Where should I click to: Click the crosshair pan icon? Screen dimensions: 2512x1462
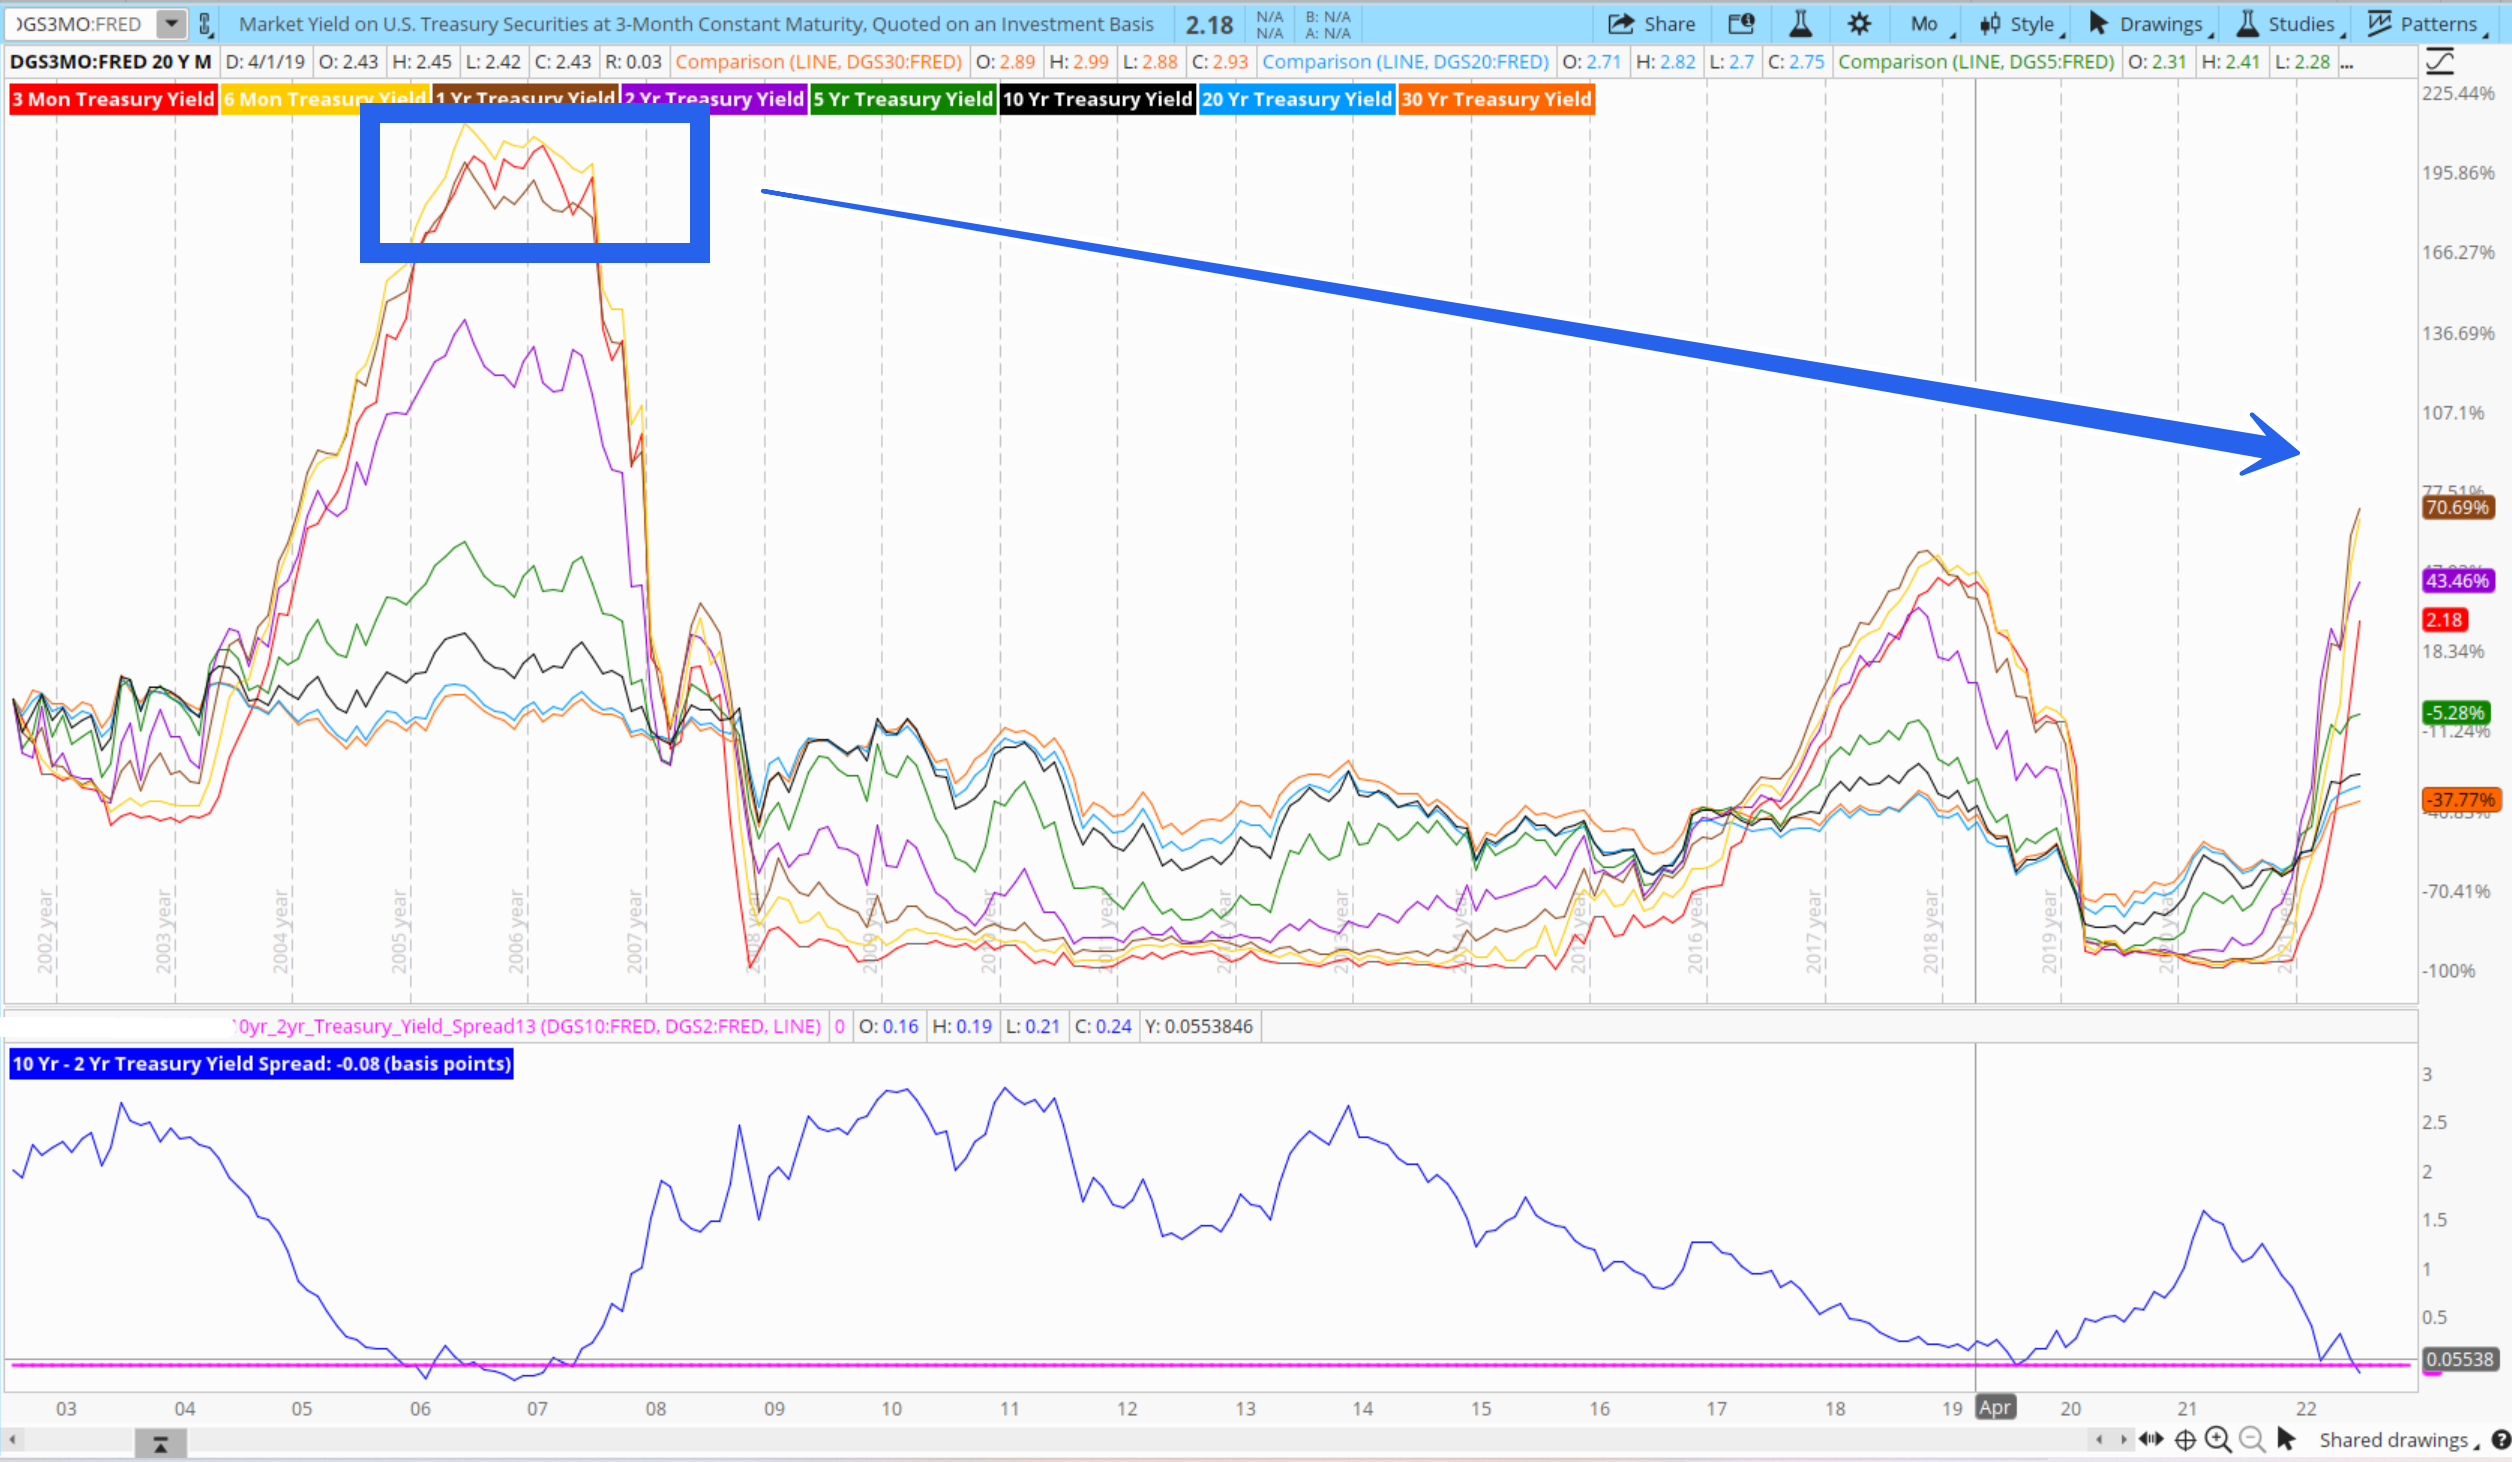coord(2185,1439)
